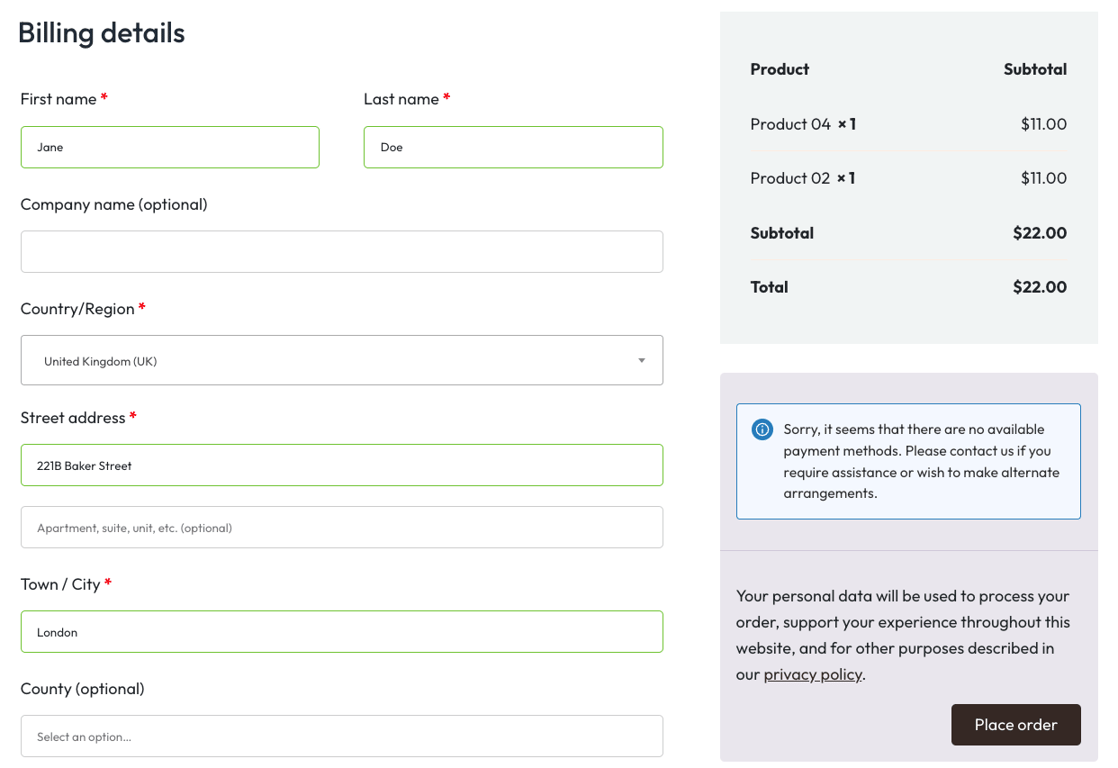Click inside the First name field
This screenshot has width=1118, height=768.
pos(170,146)
